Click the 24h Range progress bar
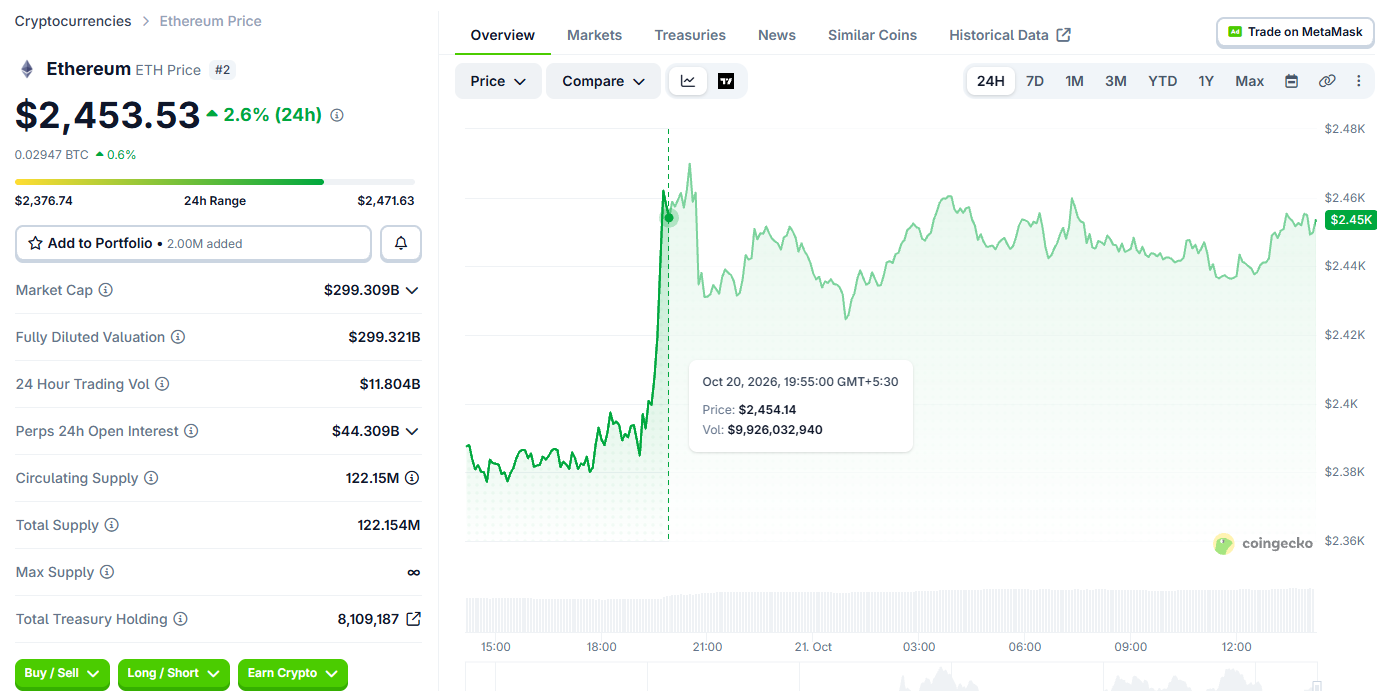This screenshot has height=691, width=1377. [x=215, y=182]
